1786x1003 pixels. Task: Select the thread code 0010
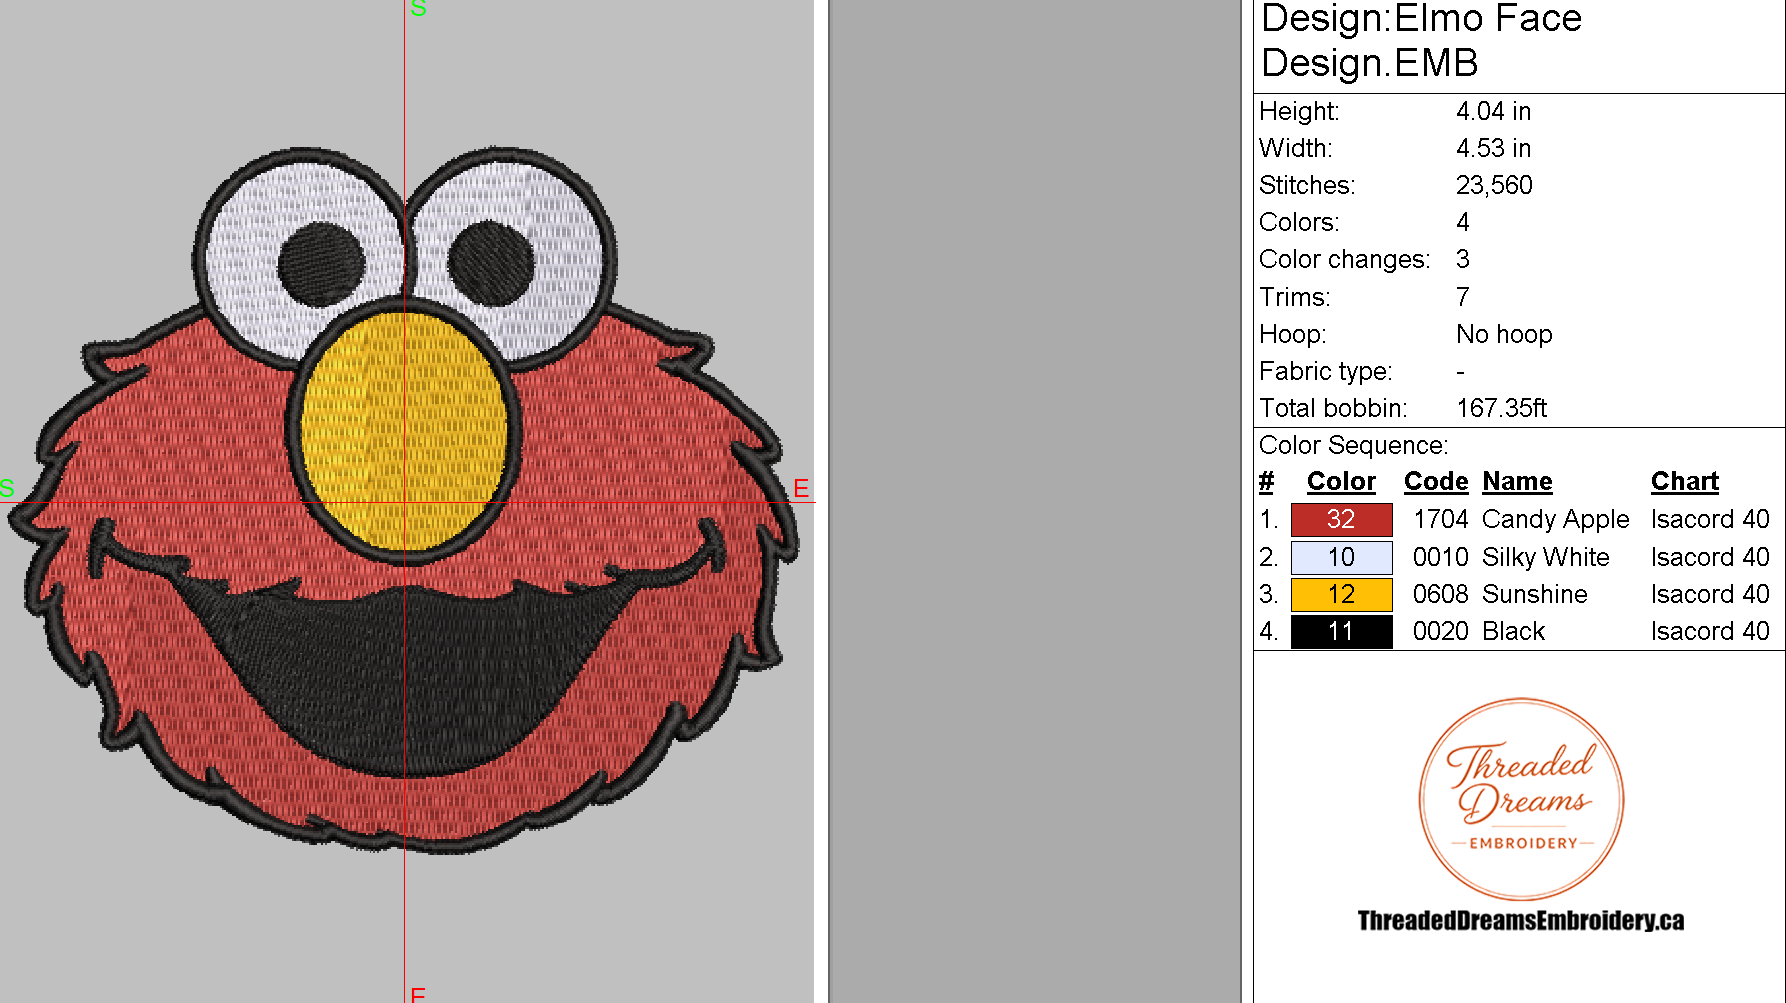click(x=1440, y=557)
